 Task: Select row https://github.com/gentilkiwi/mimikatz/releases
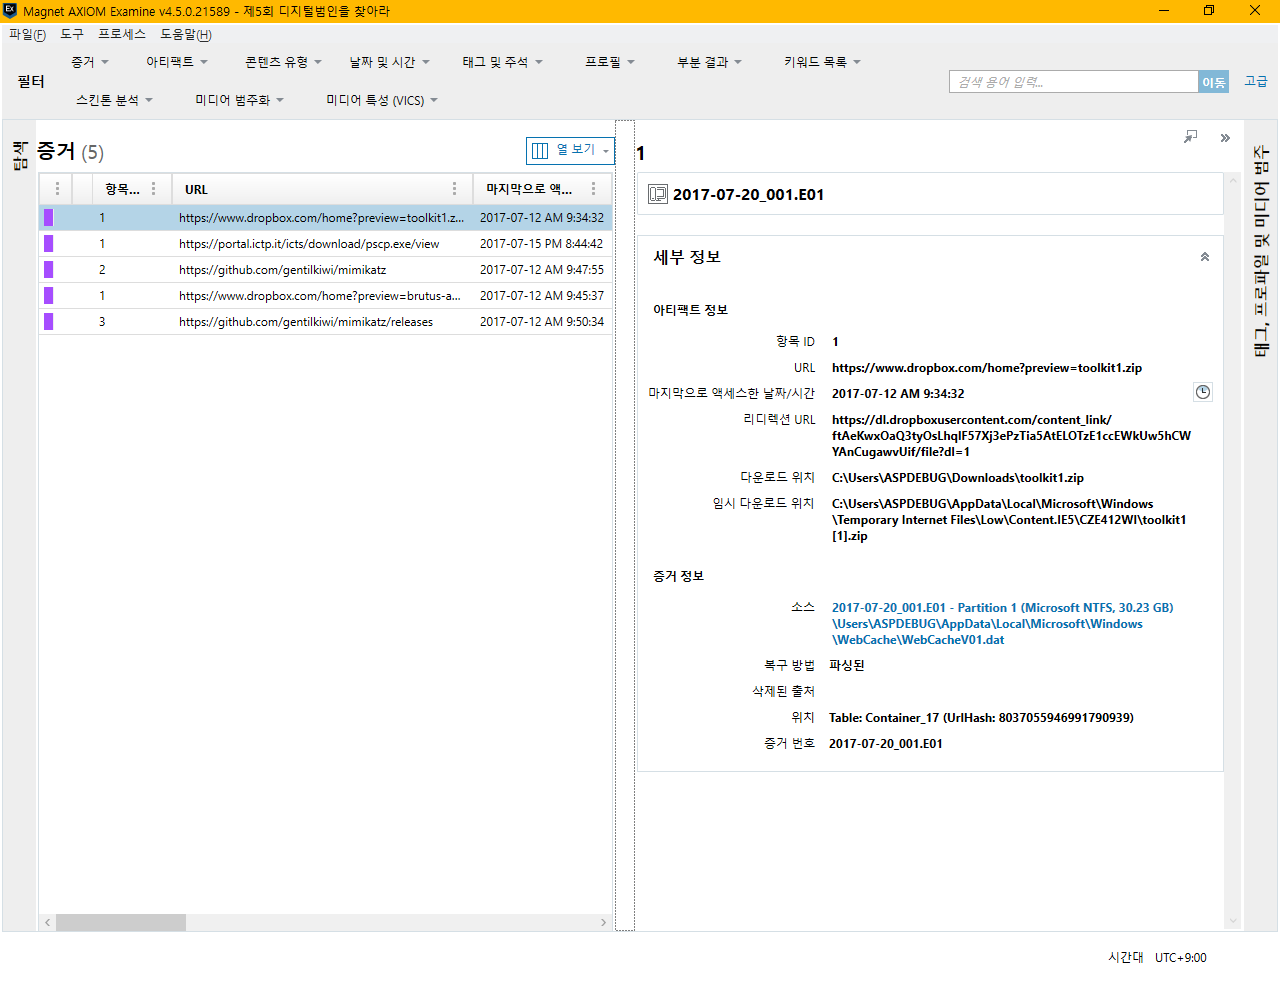point(325,321)
